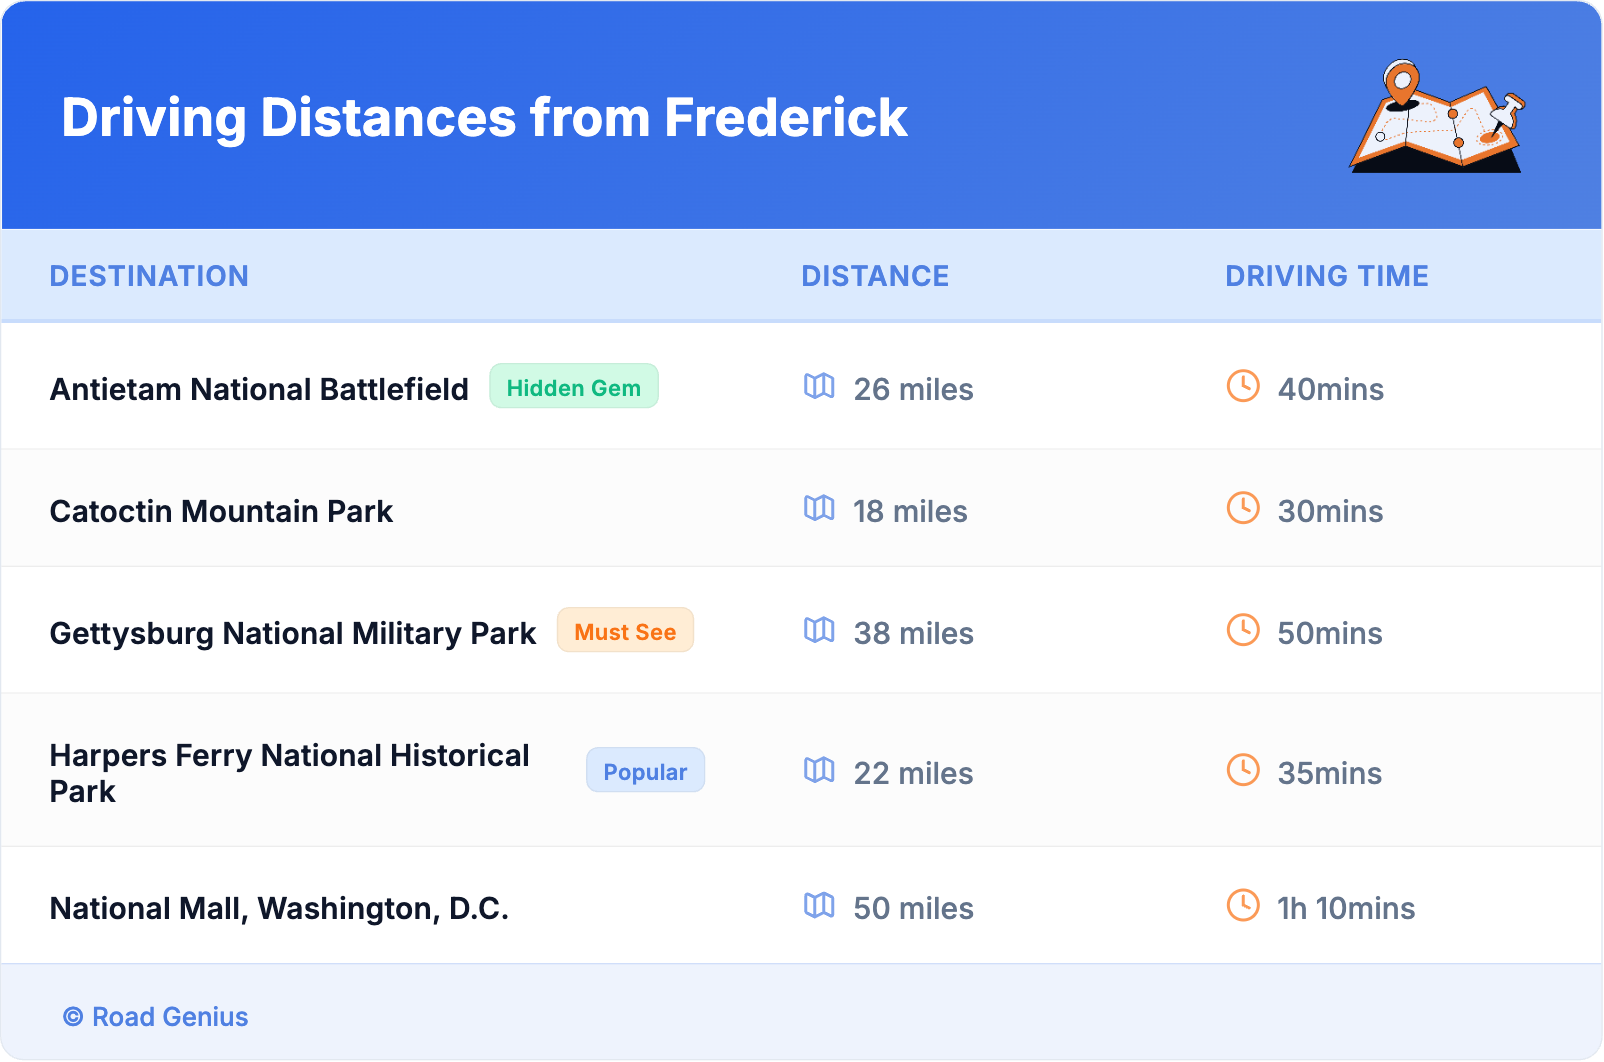Click the map icon beside 50 miles
Viewport: 1604px width, 1062px height.
tap(819, 905)
